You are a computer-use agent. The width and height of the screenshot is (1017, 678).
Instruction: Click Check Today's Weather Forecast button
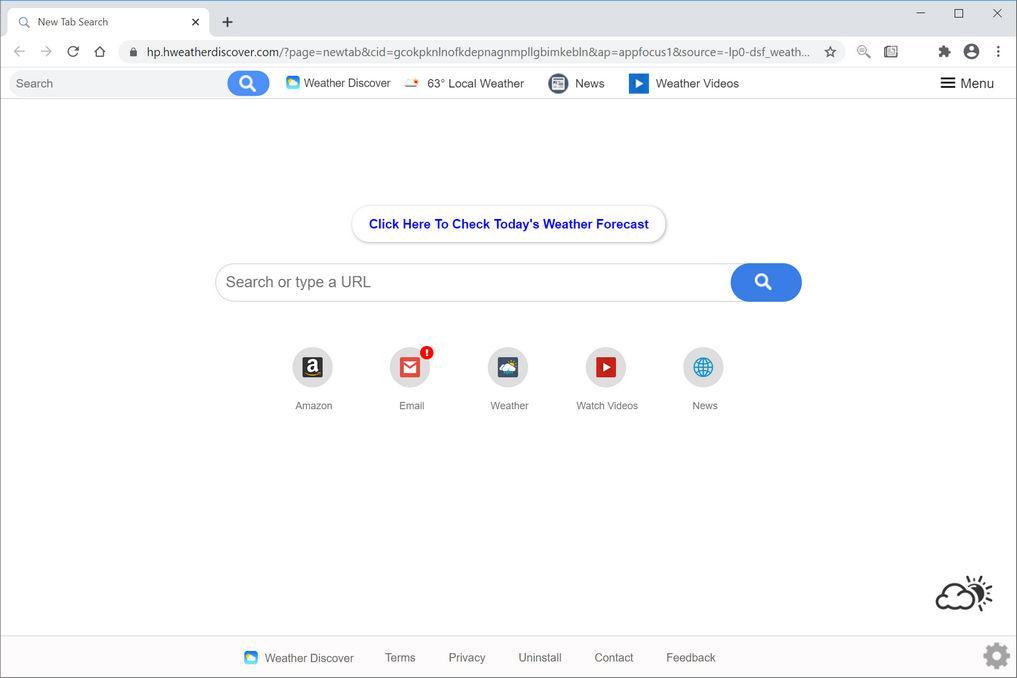pos(508,224)
